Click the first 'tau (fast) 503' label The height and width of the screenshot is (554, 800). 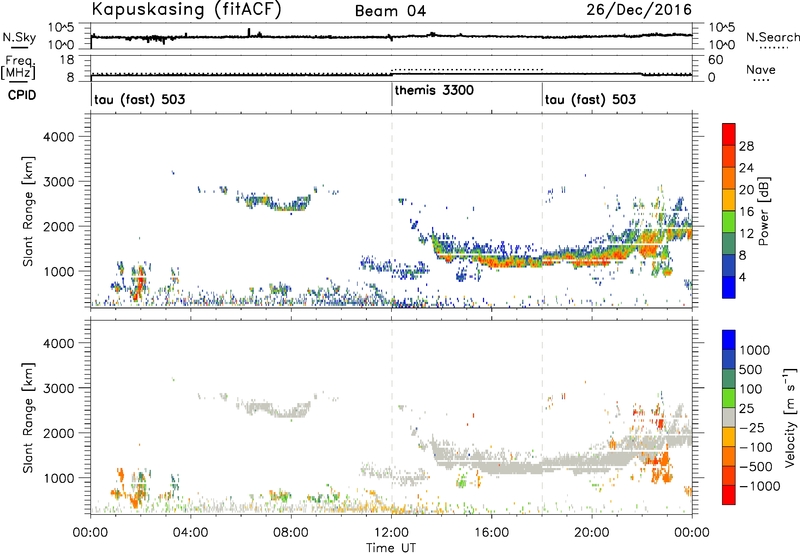pos(140,99)
